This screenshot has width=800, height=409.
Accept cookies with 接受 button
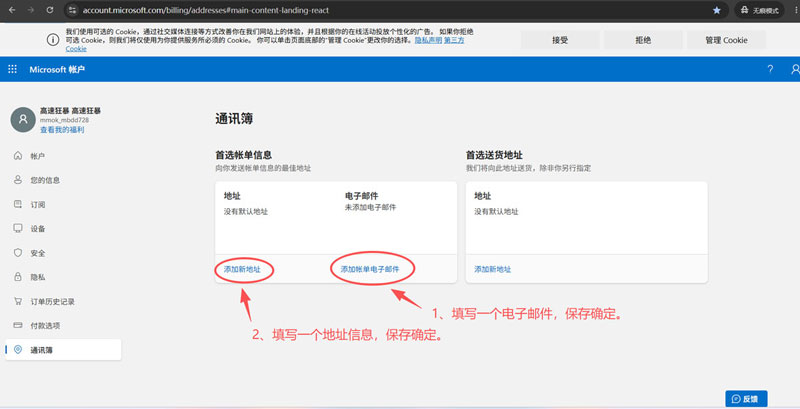[x=560, y=40]
